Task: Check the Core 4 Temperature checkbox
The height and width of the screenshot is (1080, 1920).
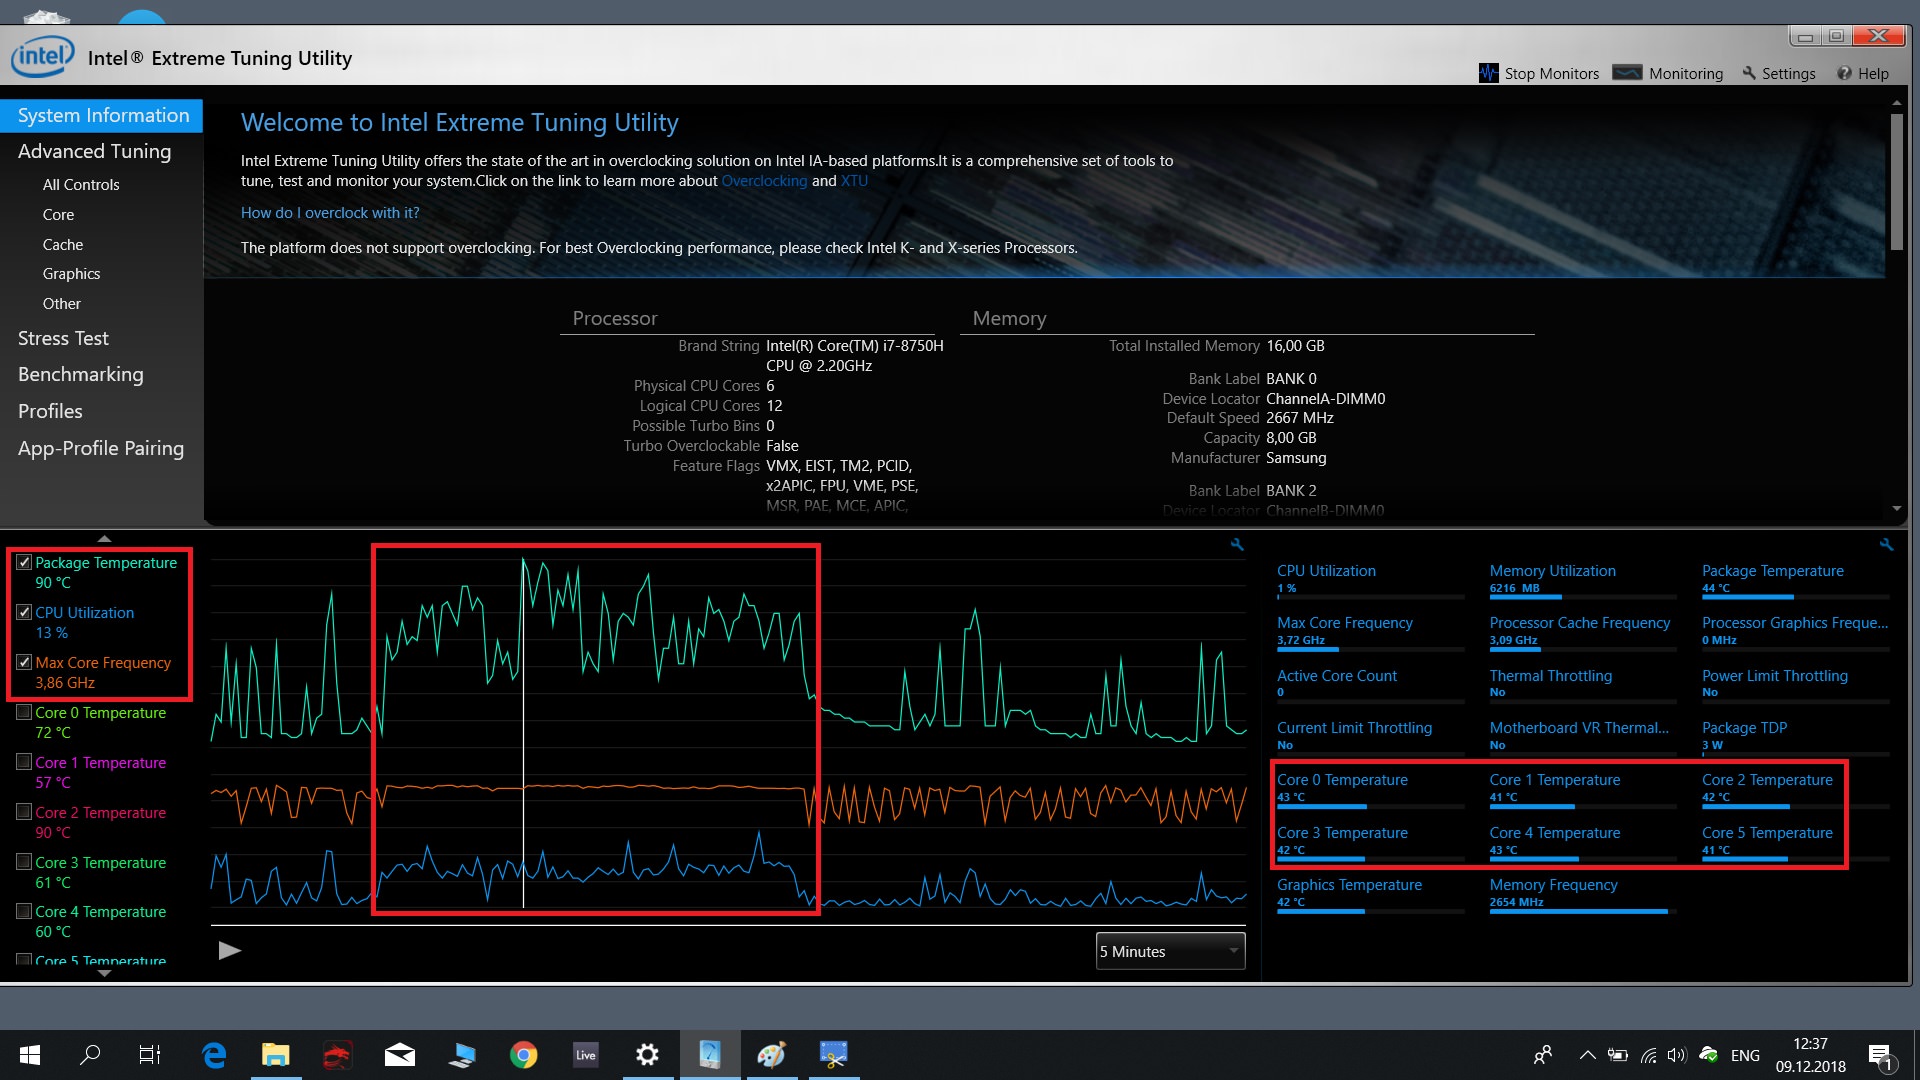Action: click(24, 911)
